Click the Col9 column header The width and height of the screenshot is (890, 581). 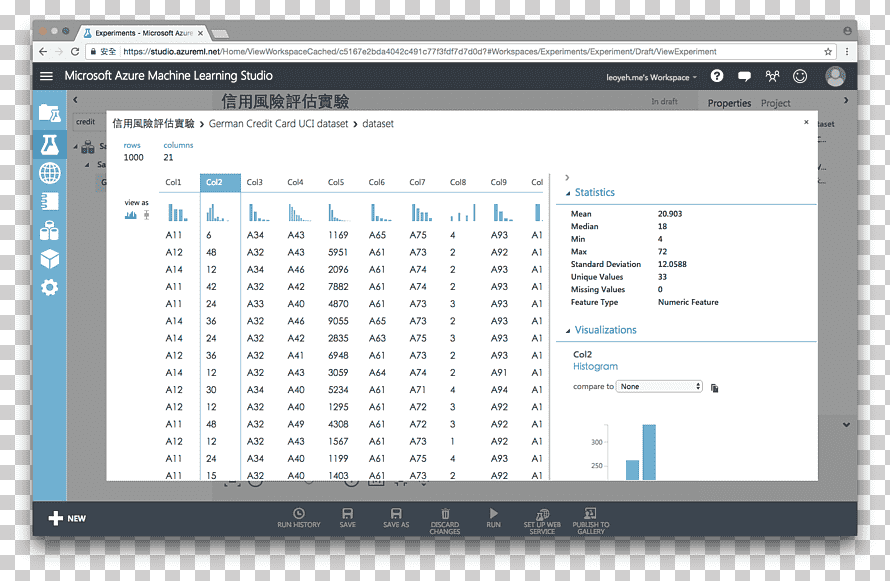498,182
